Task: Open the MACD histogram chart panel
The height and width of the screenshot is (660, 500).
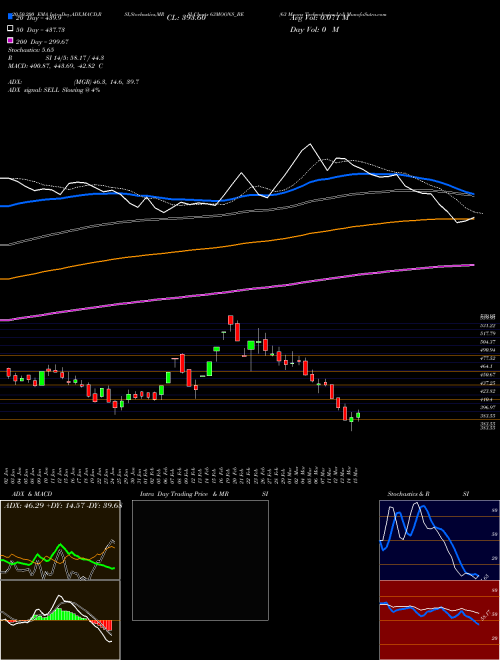Action: click(x=60, y=620)
